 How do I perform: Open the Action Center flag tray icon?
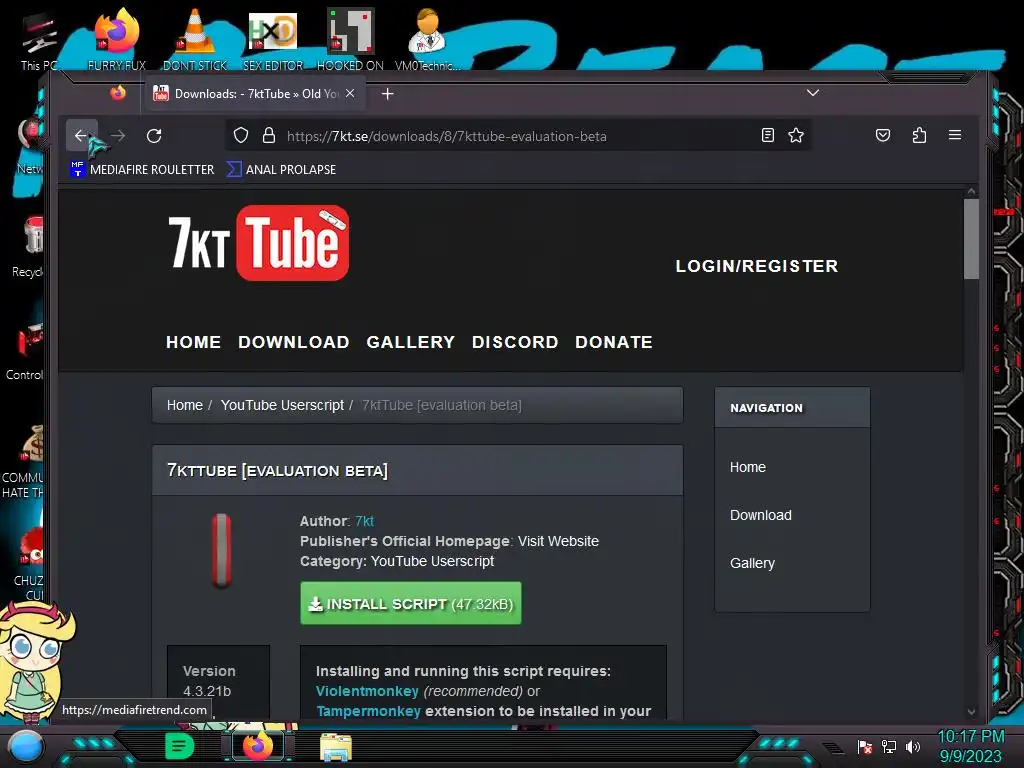click(865, 747)
